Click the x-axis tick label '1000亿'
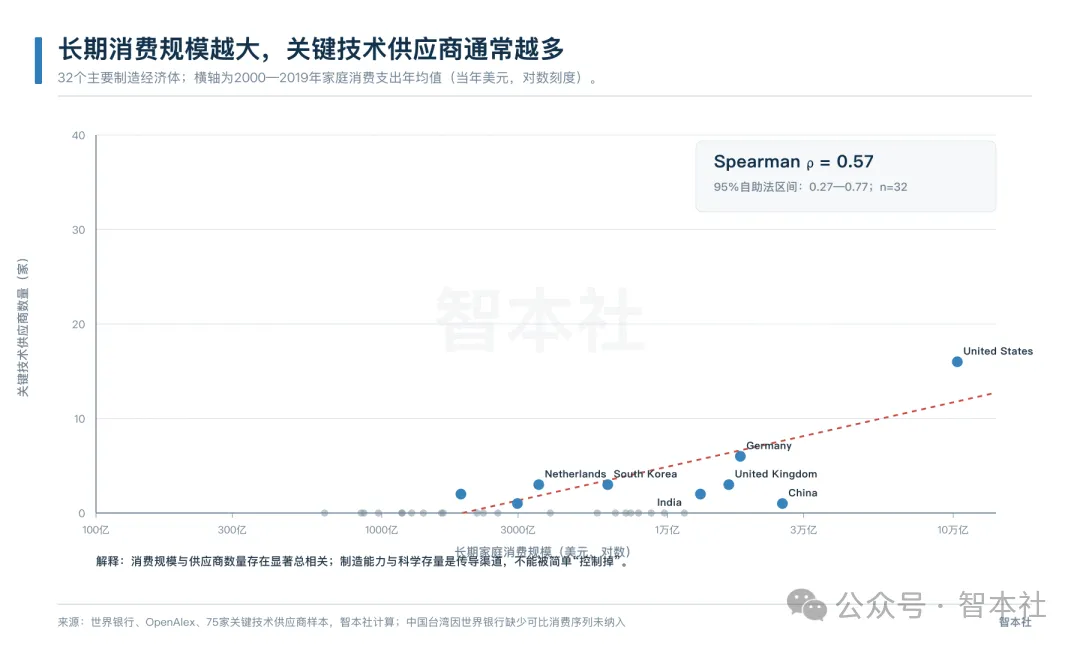This screenshot has width=1080, height=648. pyautogui.click(x=381, y=530)
